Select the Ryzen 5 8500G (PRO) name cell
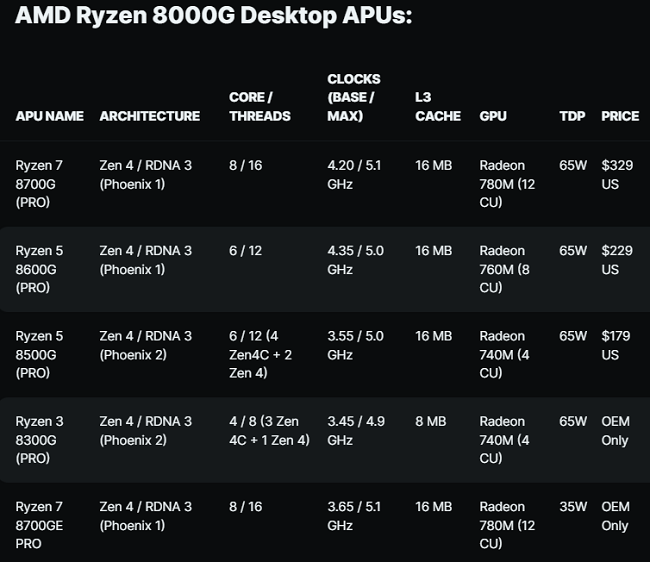Image resolution: width=650 pixels, height=562 pixels. coord(39,354)
